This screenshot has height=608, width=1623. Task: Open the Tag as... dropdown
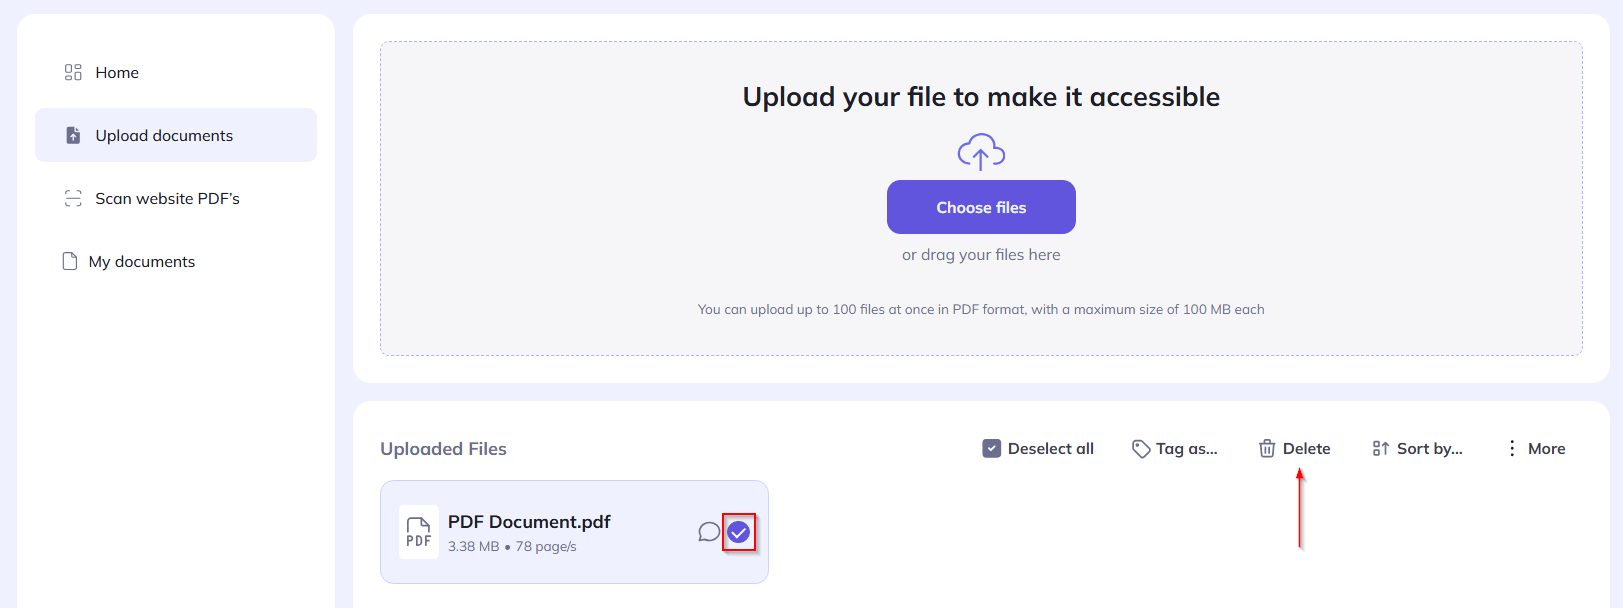pos(1175,449)
